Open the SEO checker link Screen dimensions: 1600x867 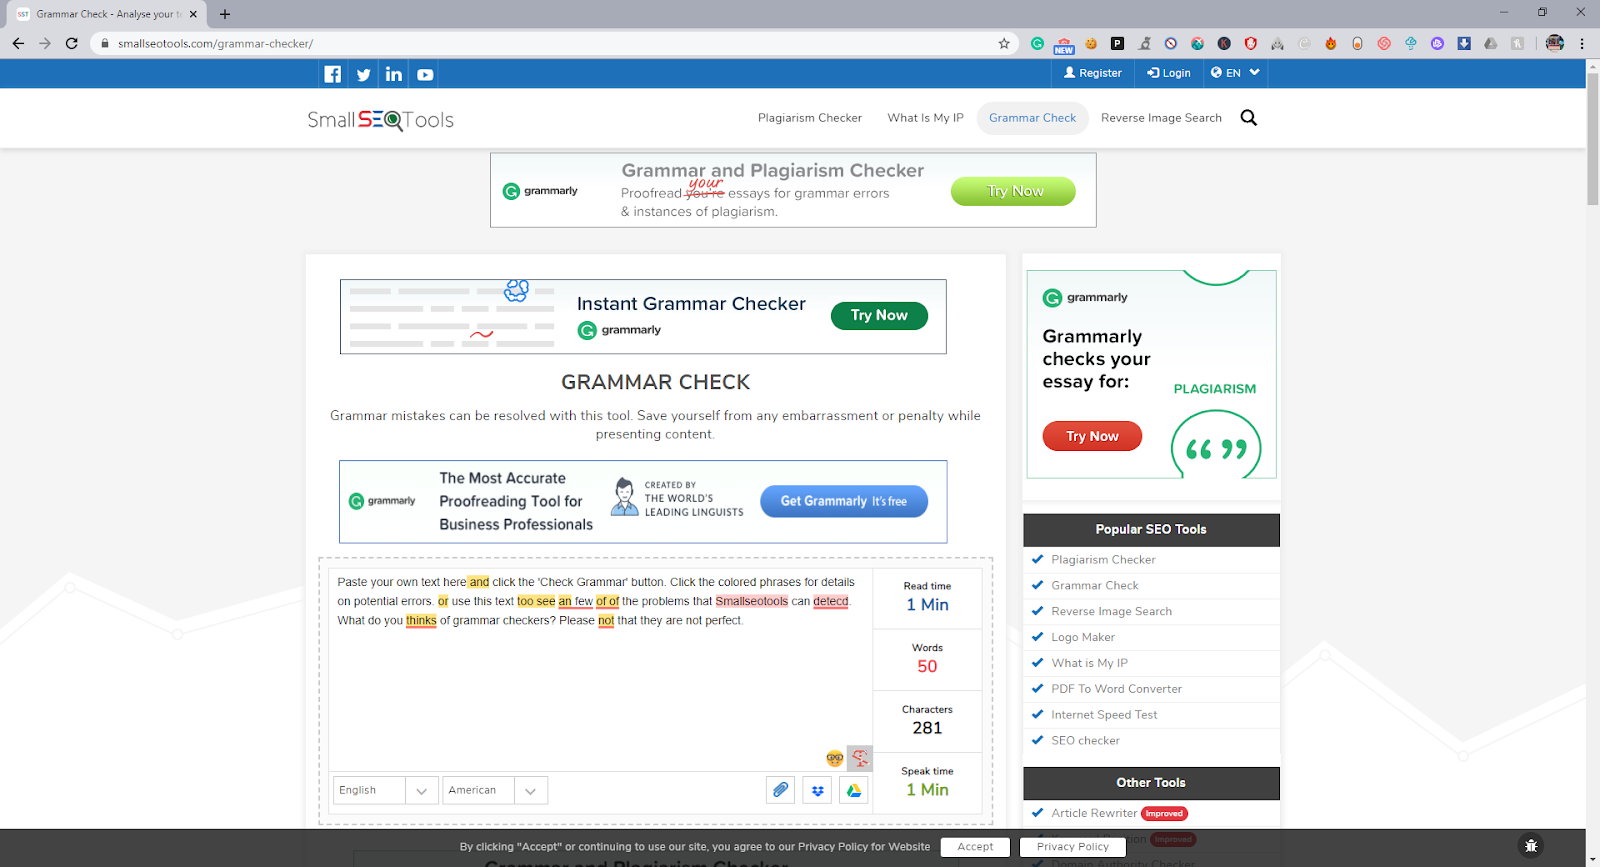1085,741
